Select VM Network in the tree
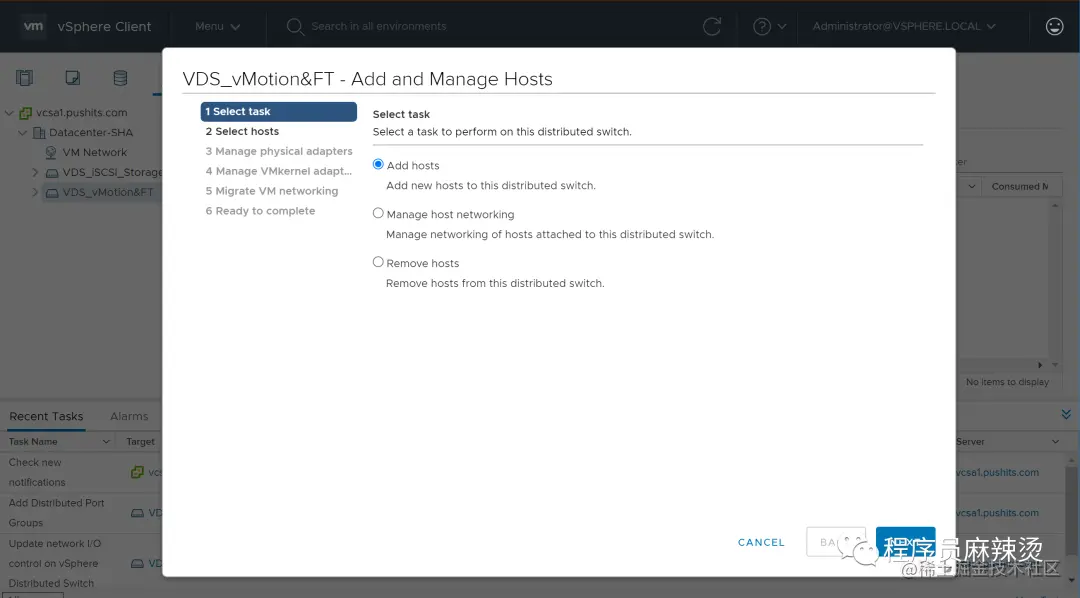The height and width of the screenshot is (598, 1080). [94, 152]
